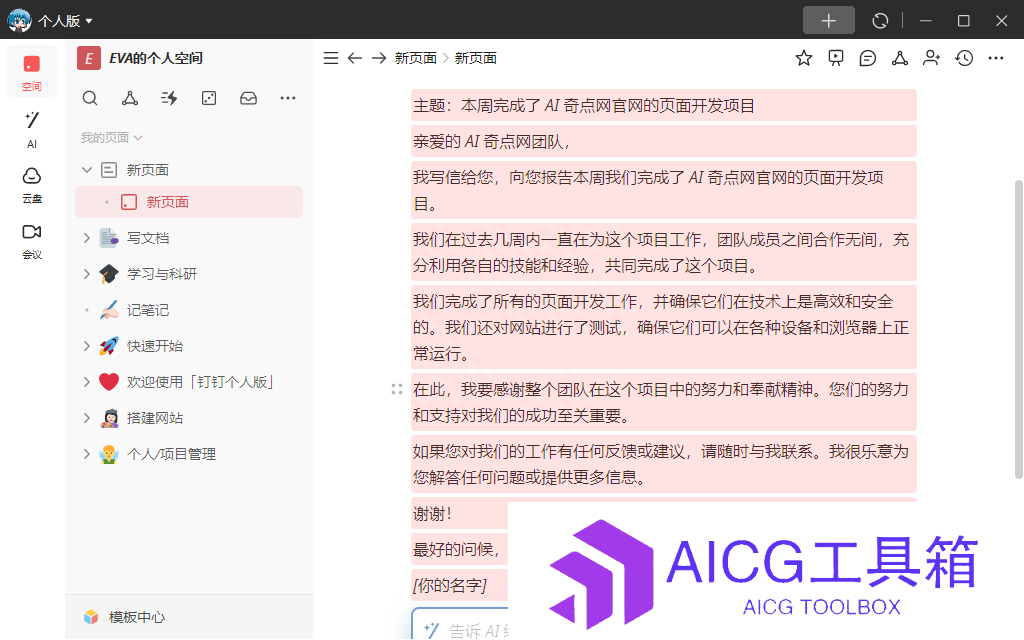Viewport: 1024px width, 640px height.
Task: Open the page more options ellipsis
Action: click(996, 58)
